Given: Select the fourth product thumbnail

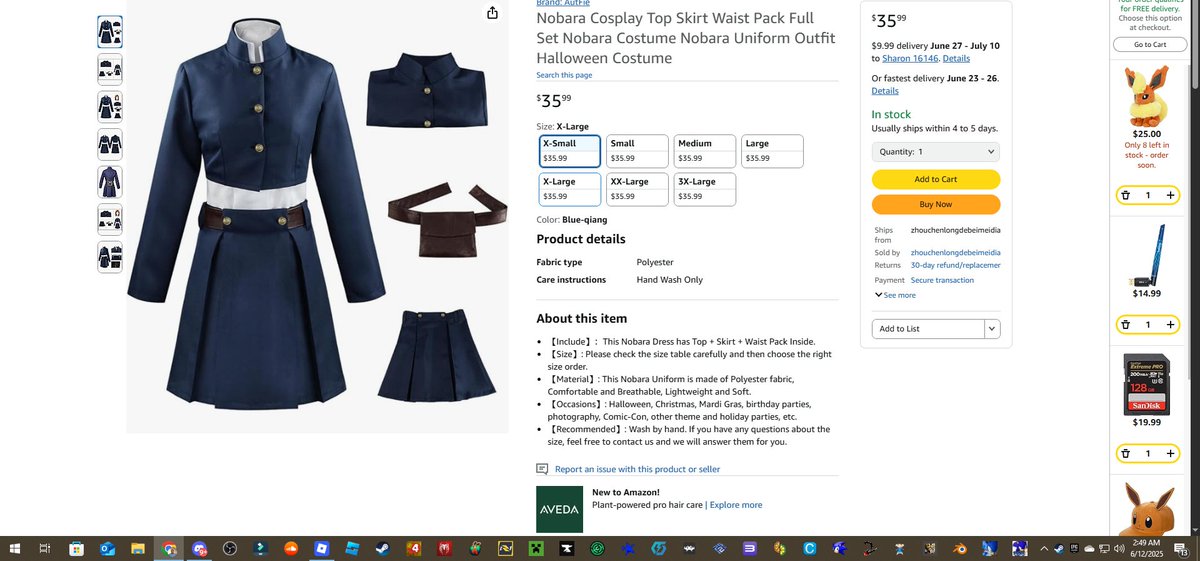Looking at the screenshot, I should coord(110,144).
